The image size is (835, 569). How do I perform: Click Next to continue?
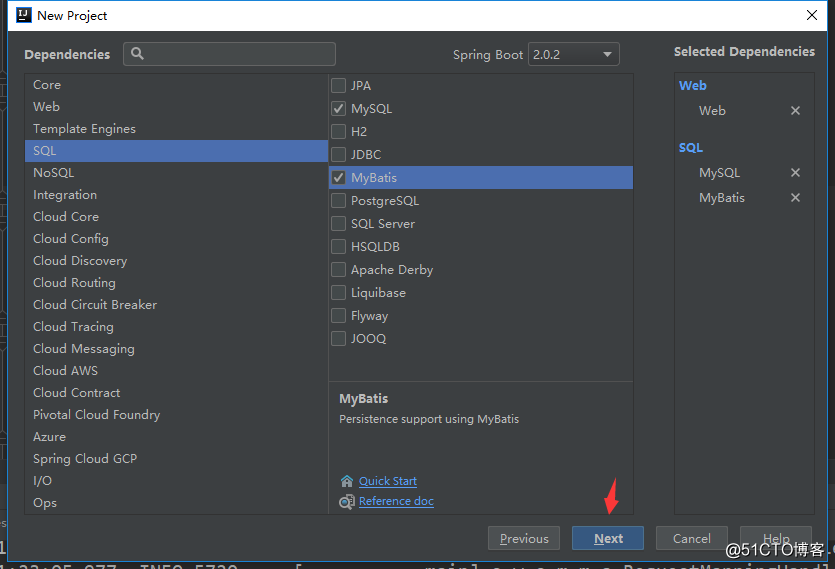pos(608,538)
